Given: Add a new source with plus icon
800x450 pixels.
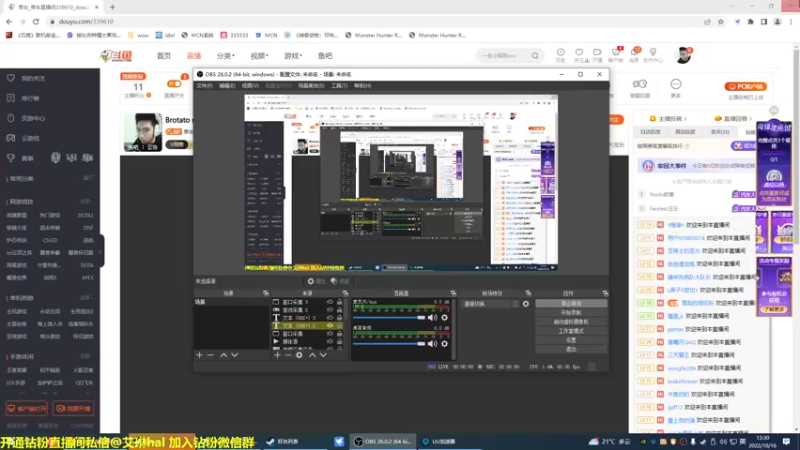Looking at the screenshot, I should [x=277, y=355].
